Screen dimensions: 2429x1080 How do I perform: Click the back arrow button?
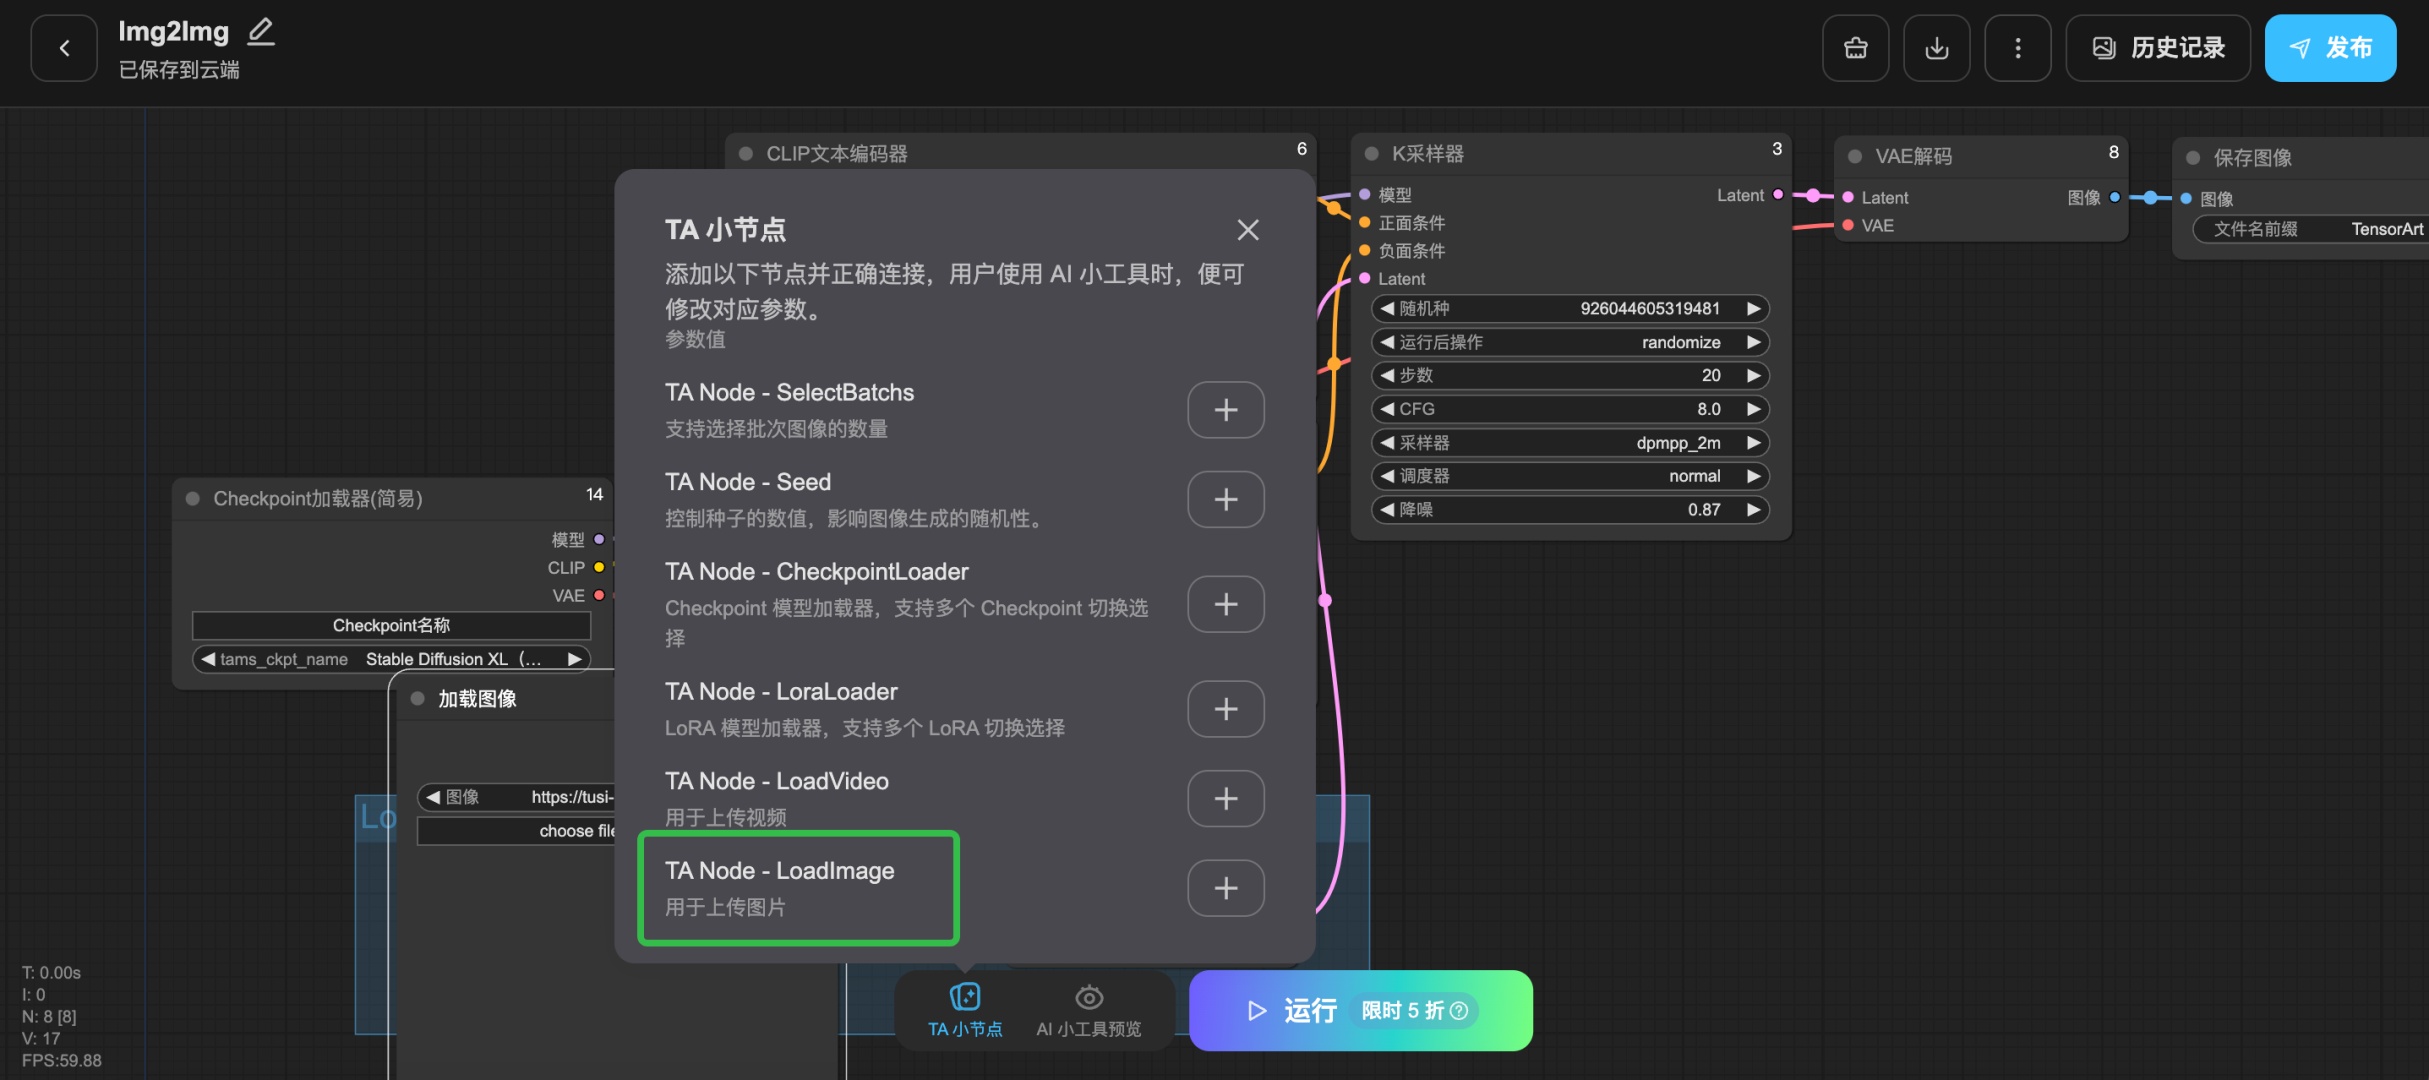pyautogui.click(x=64, y=48)
